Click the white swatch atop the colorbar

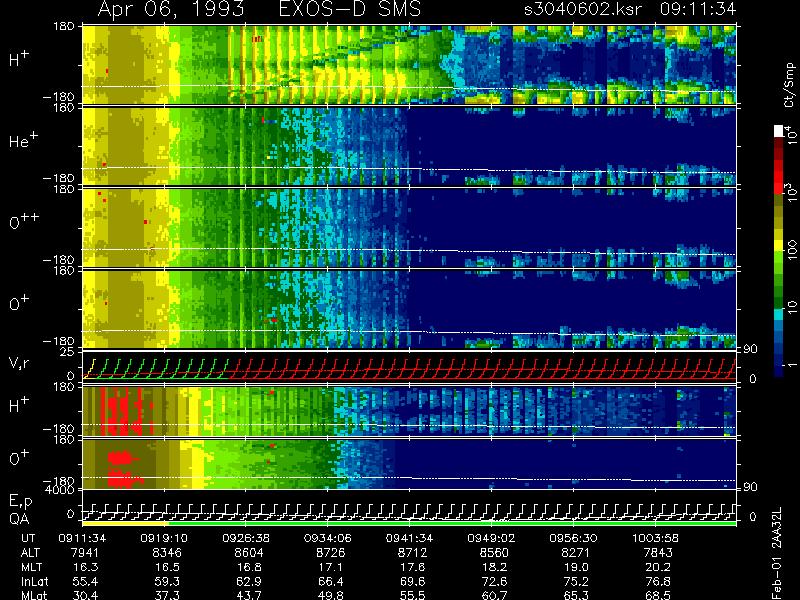(x=779, y=131)
